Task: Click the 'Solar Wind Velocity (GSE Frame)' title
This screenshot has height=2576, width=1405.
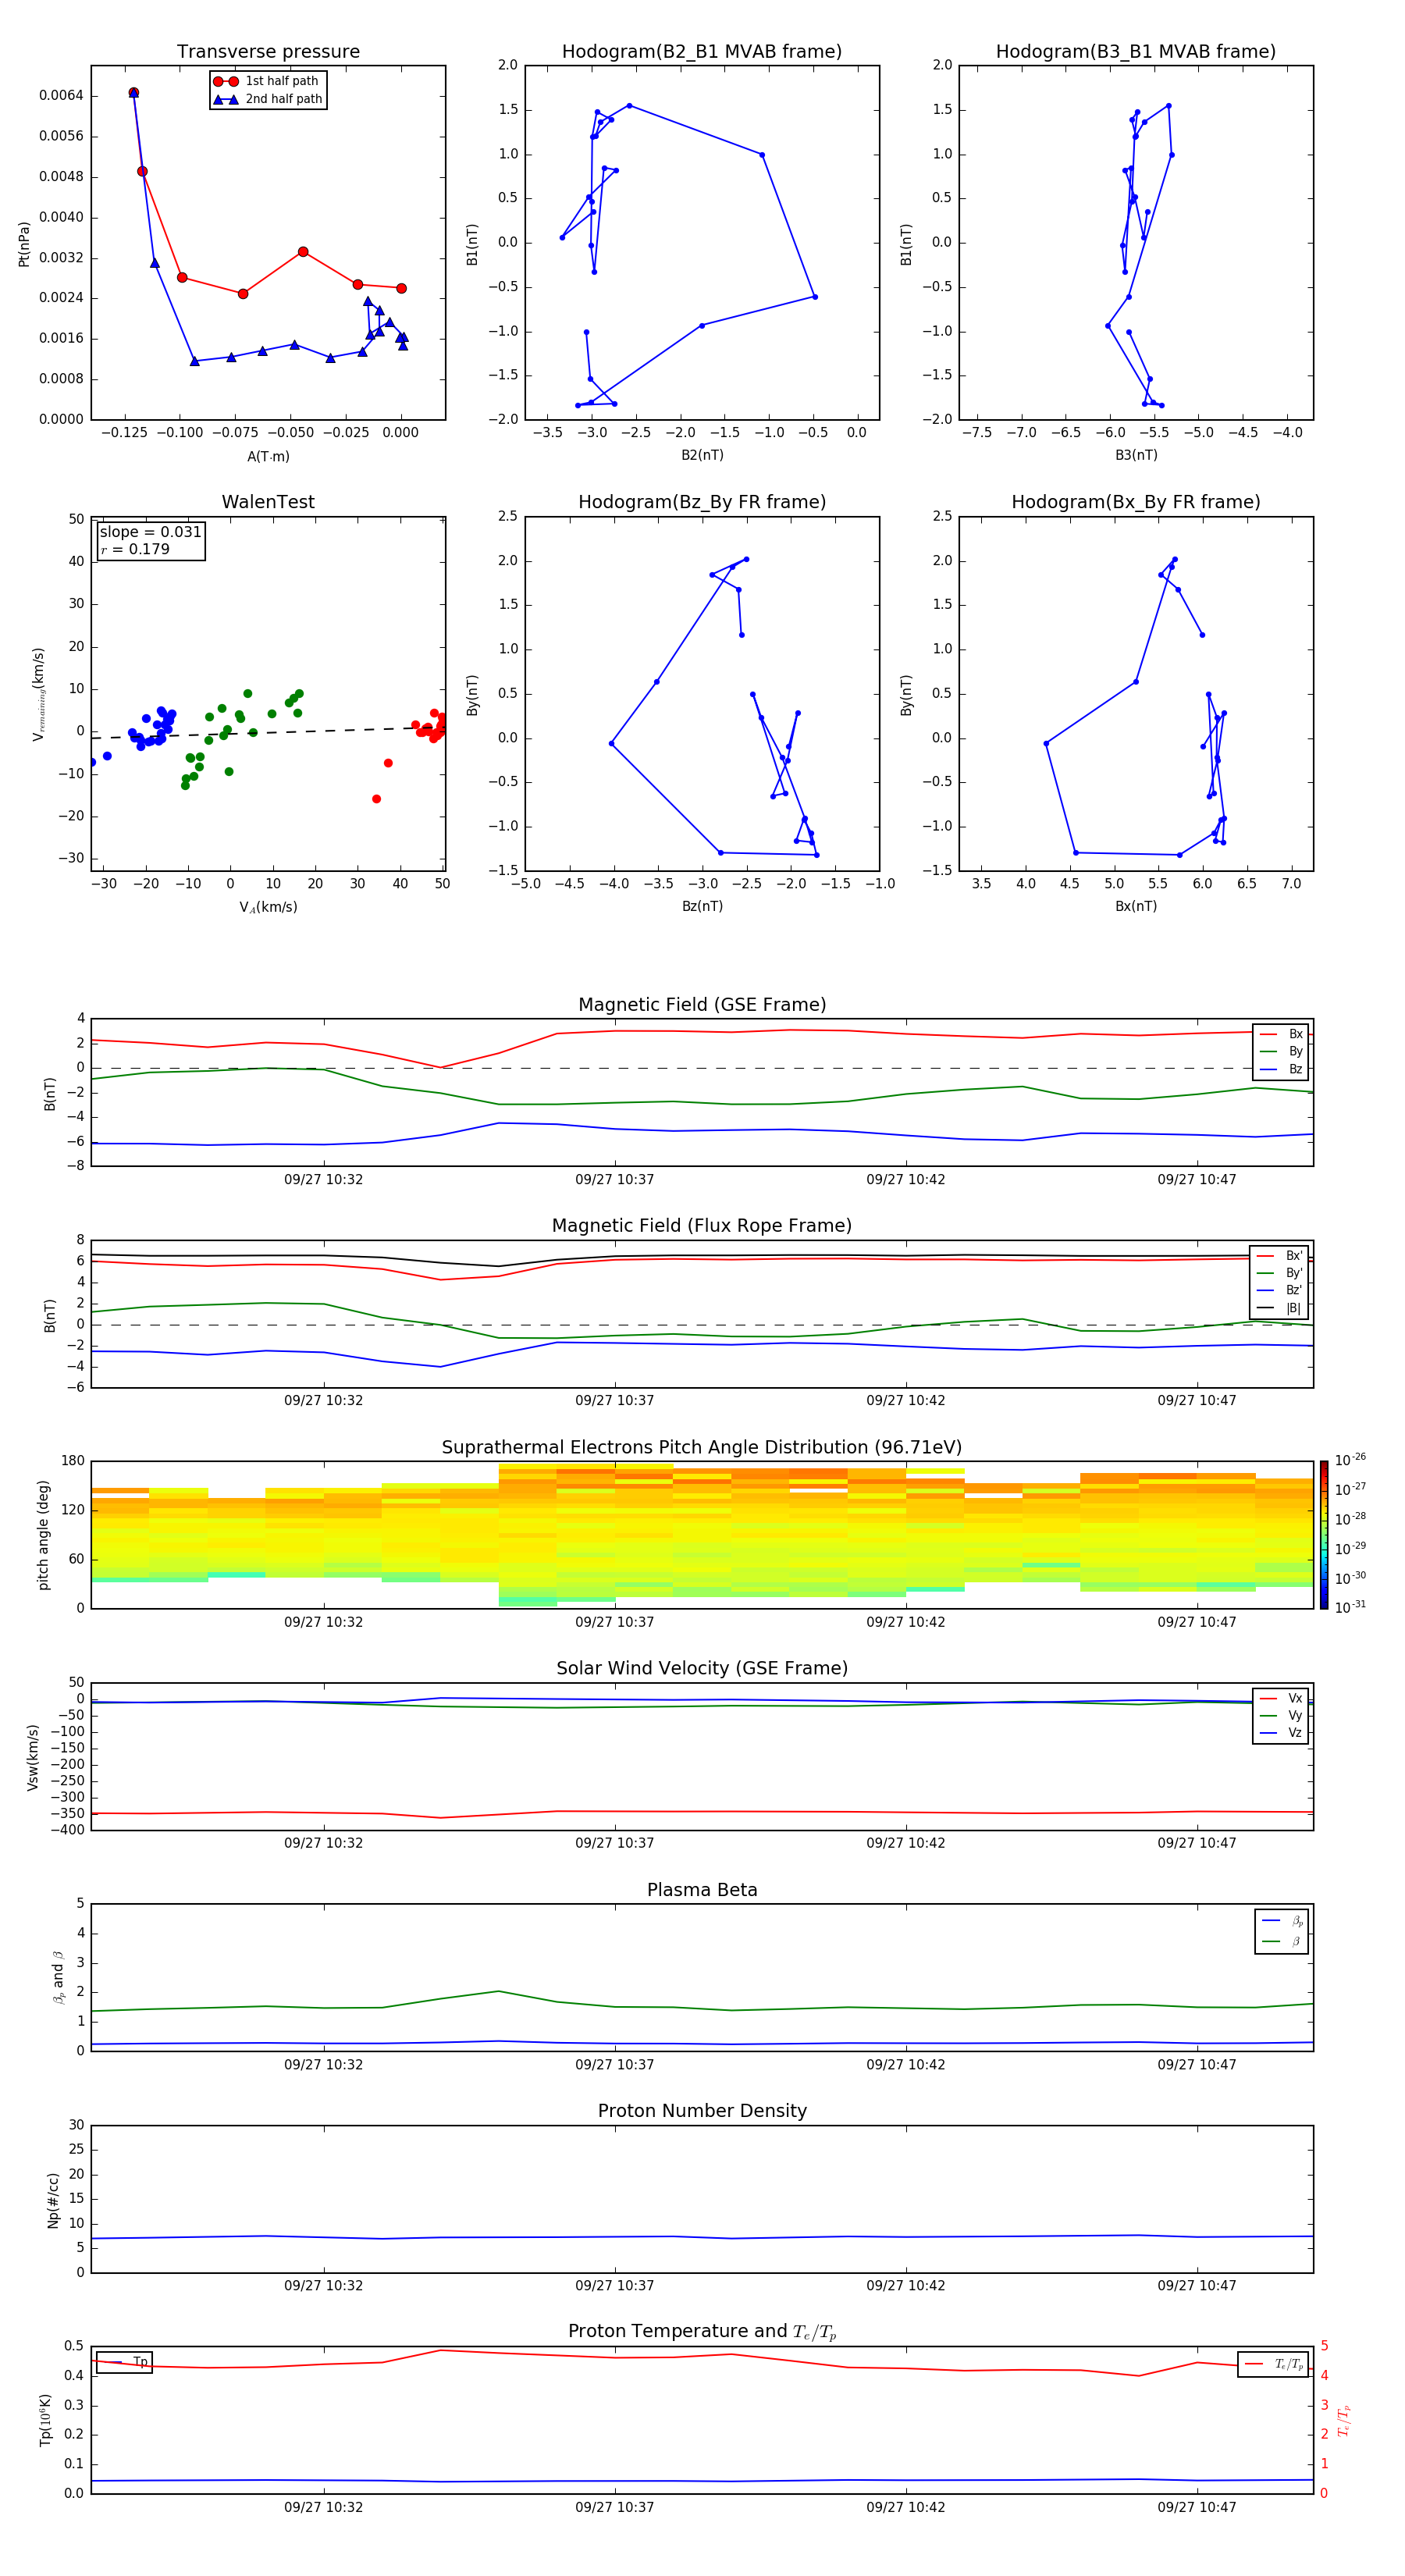Action: (x=702, y=1669)
